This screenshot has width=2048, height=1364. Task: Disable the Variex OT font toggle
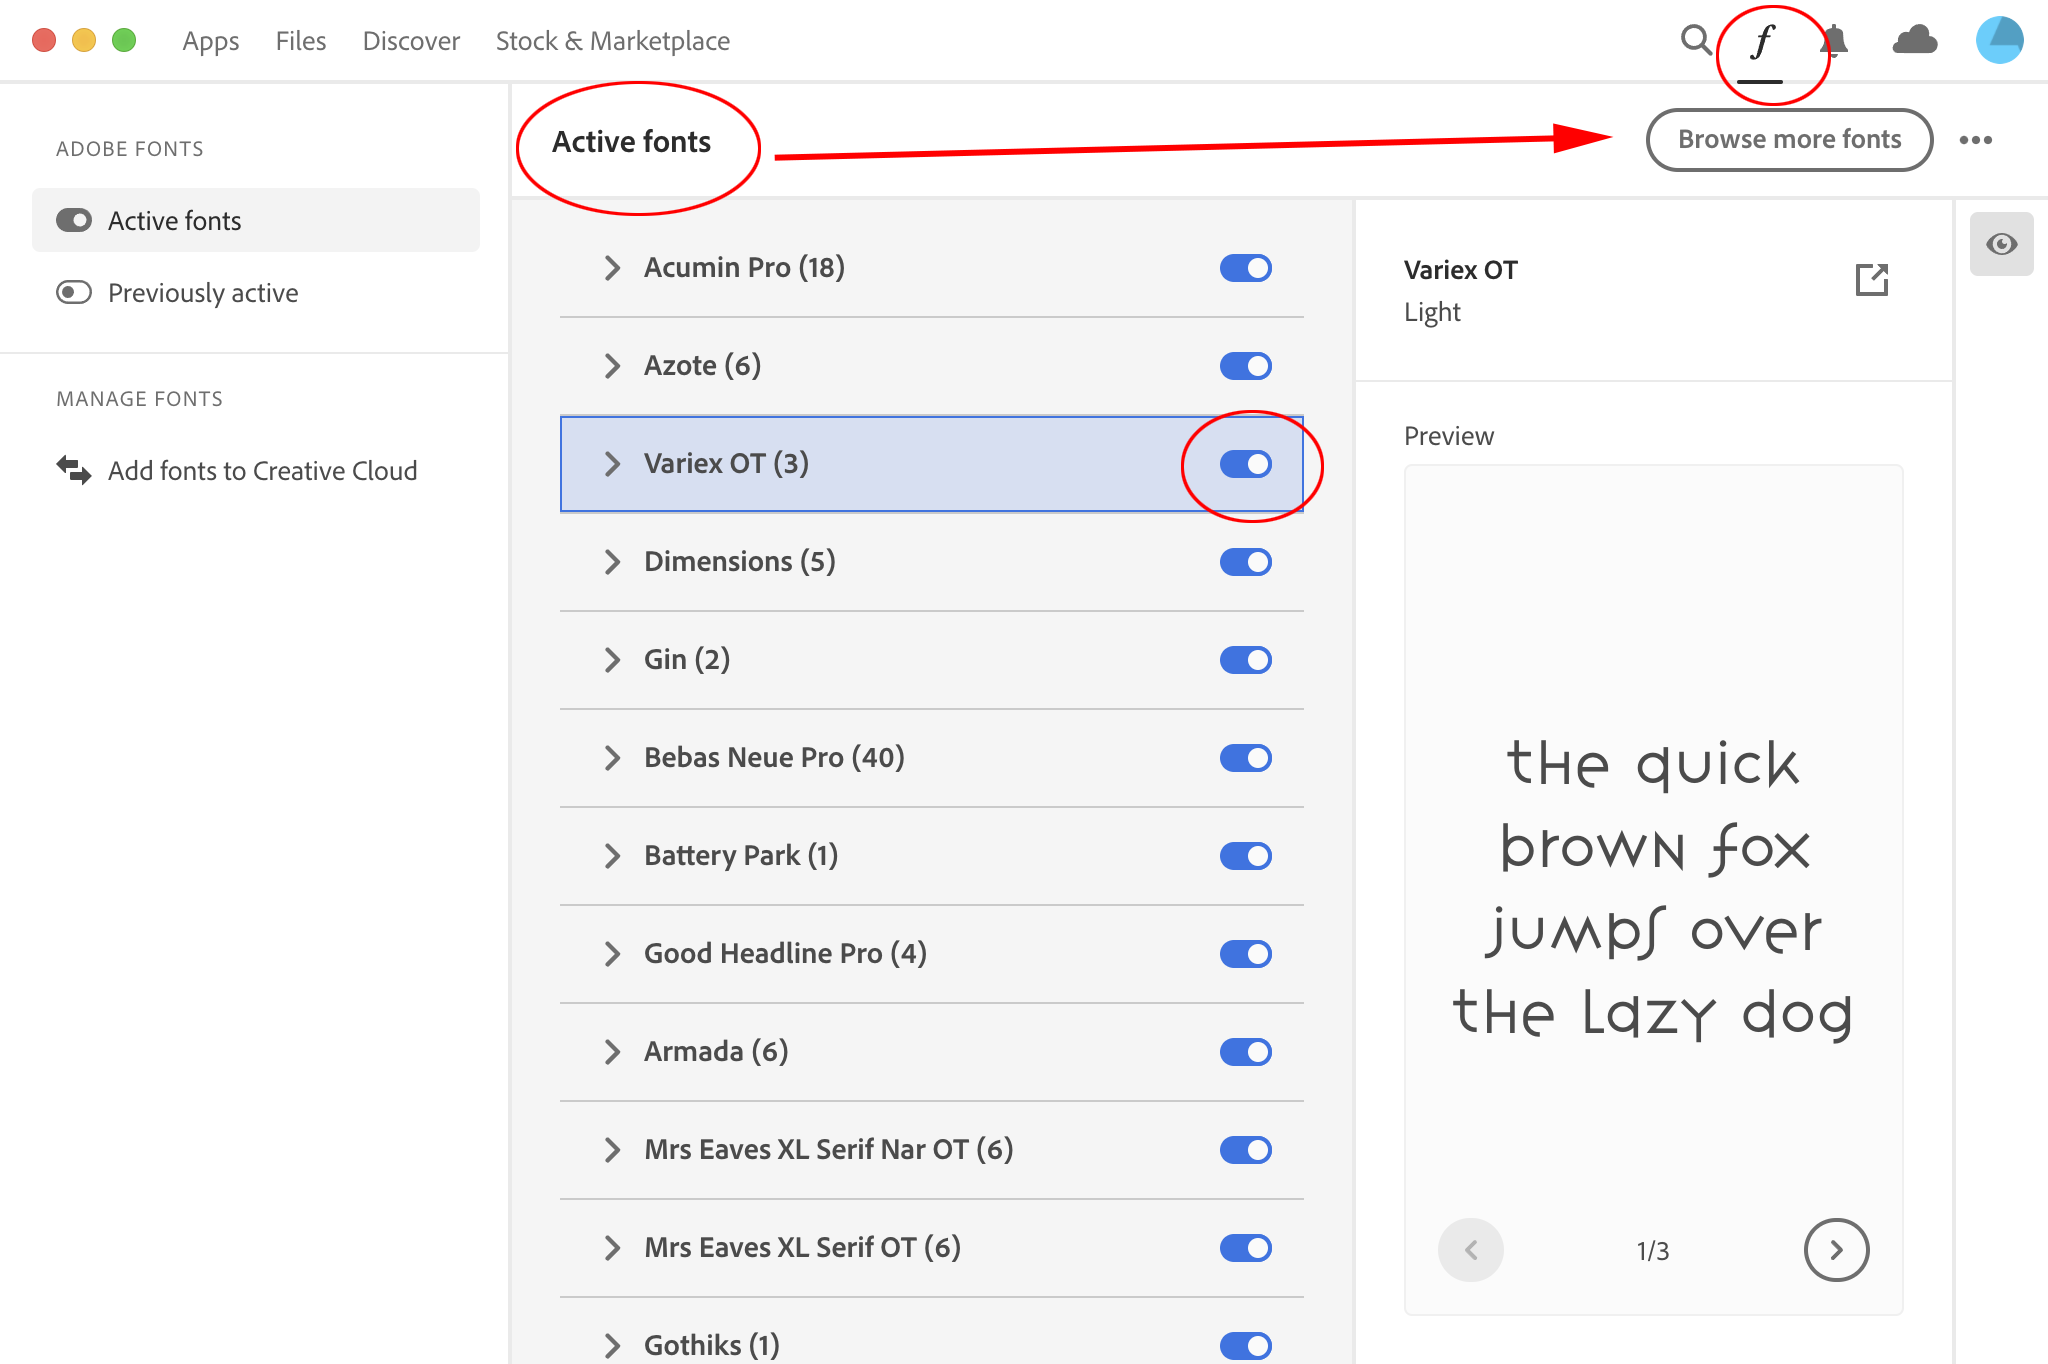(x=1245, y=463)
